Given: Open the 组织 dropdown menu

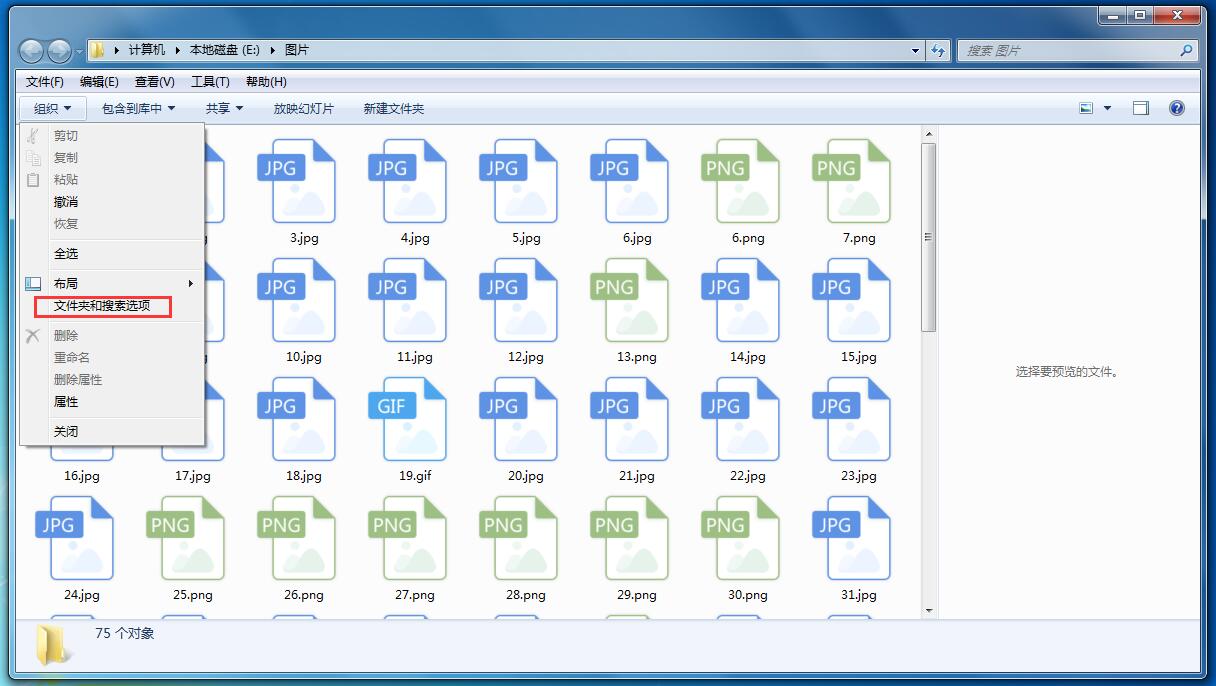Looking at the screenshot, I should pos(50,108).
